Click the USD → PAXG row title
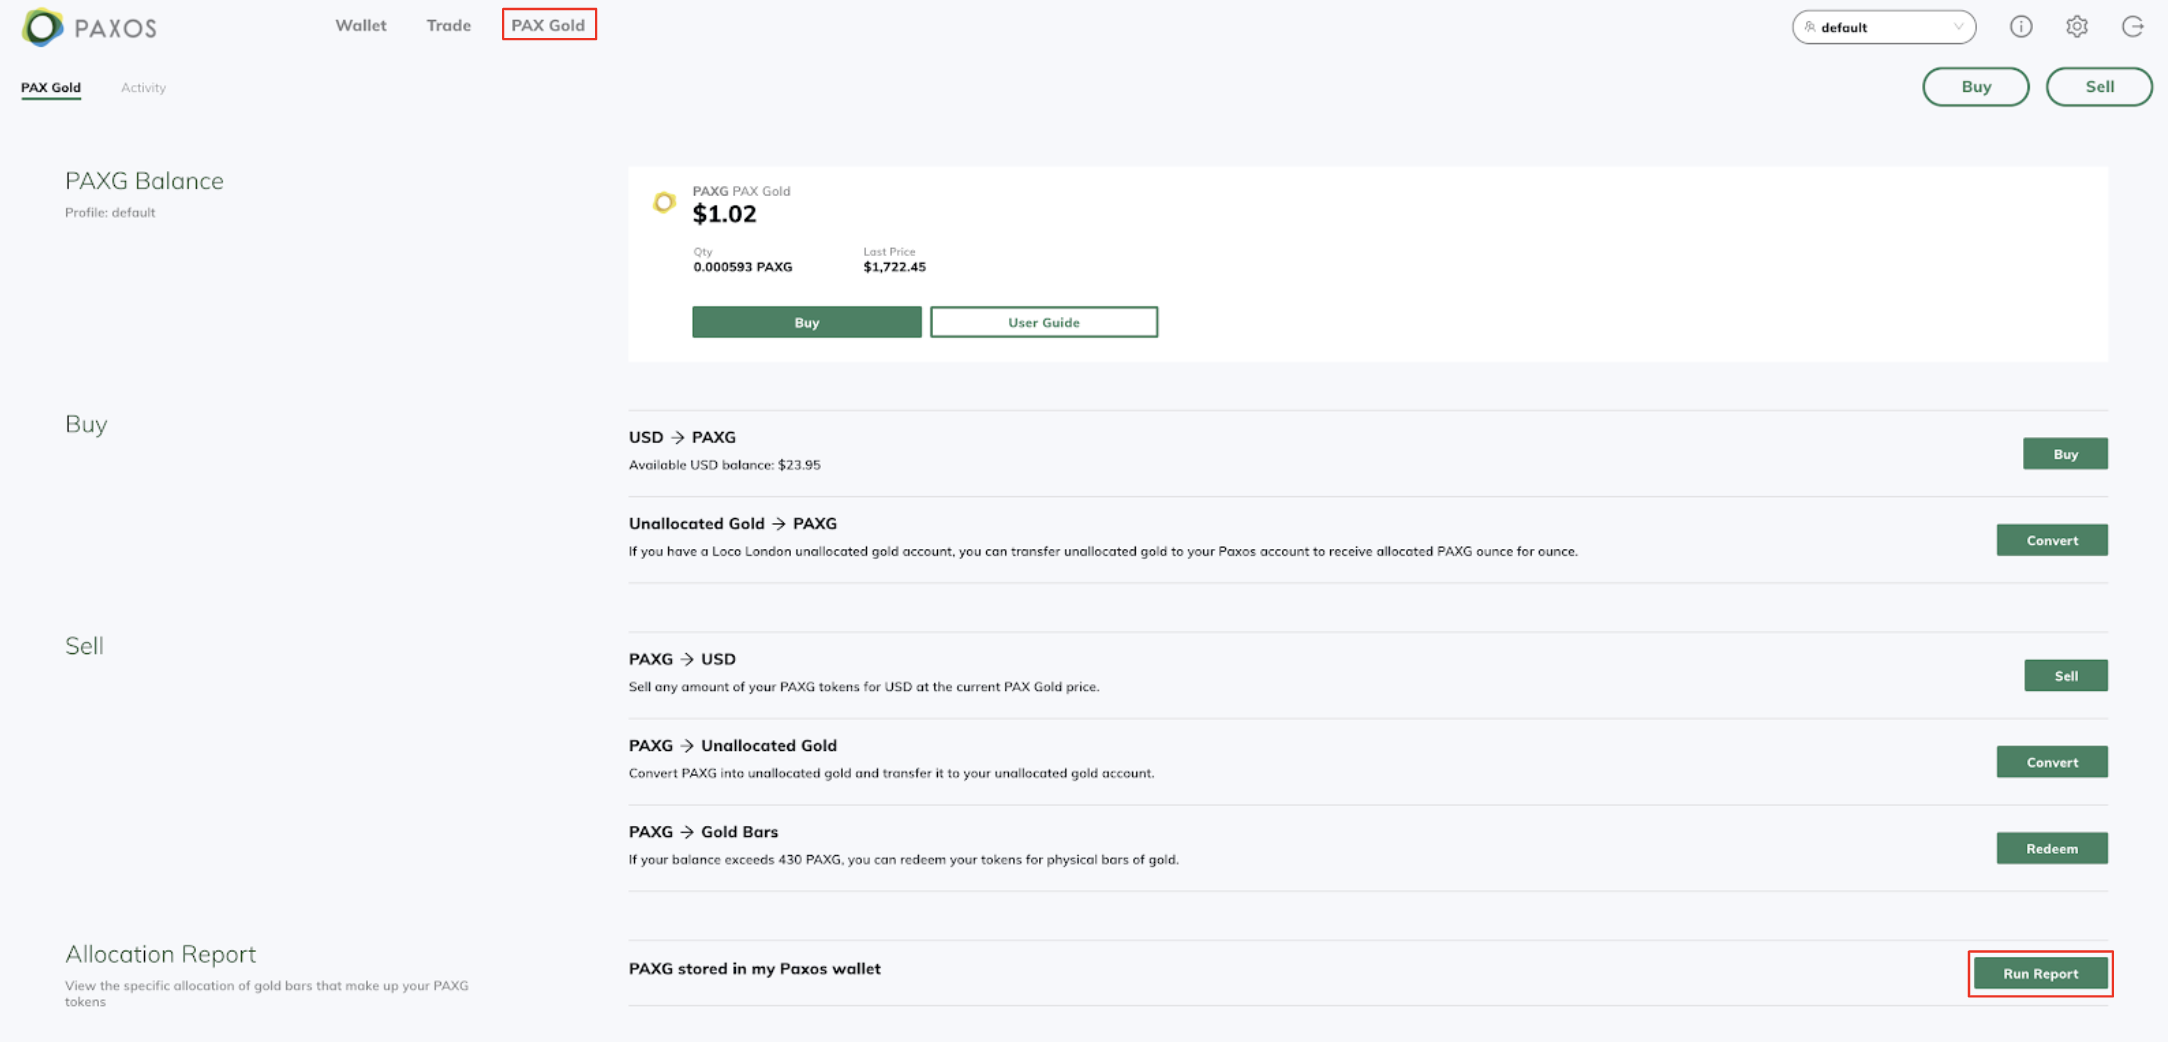Viewport: 2168px width, 1042px height. coord(682,437)
